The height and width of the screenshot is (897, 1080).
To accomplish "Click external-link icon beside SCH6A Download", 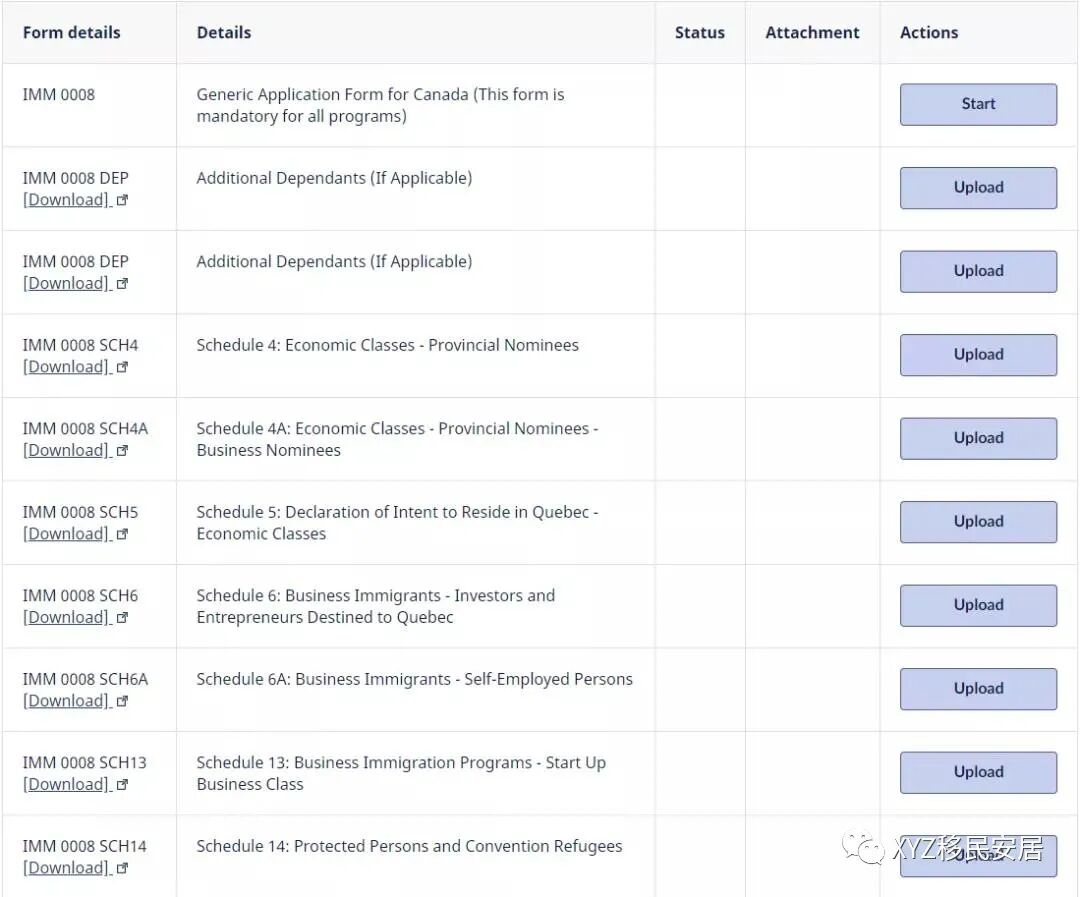I will pos(123,702).
